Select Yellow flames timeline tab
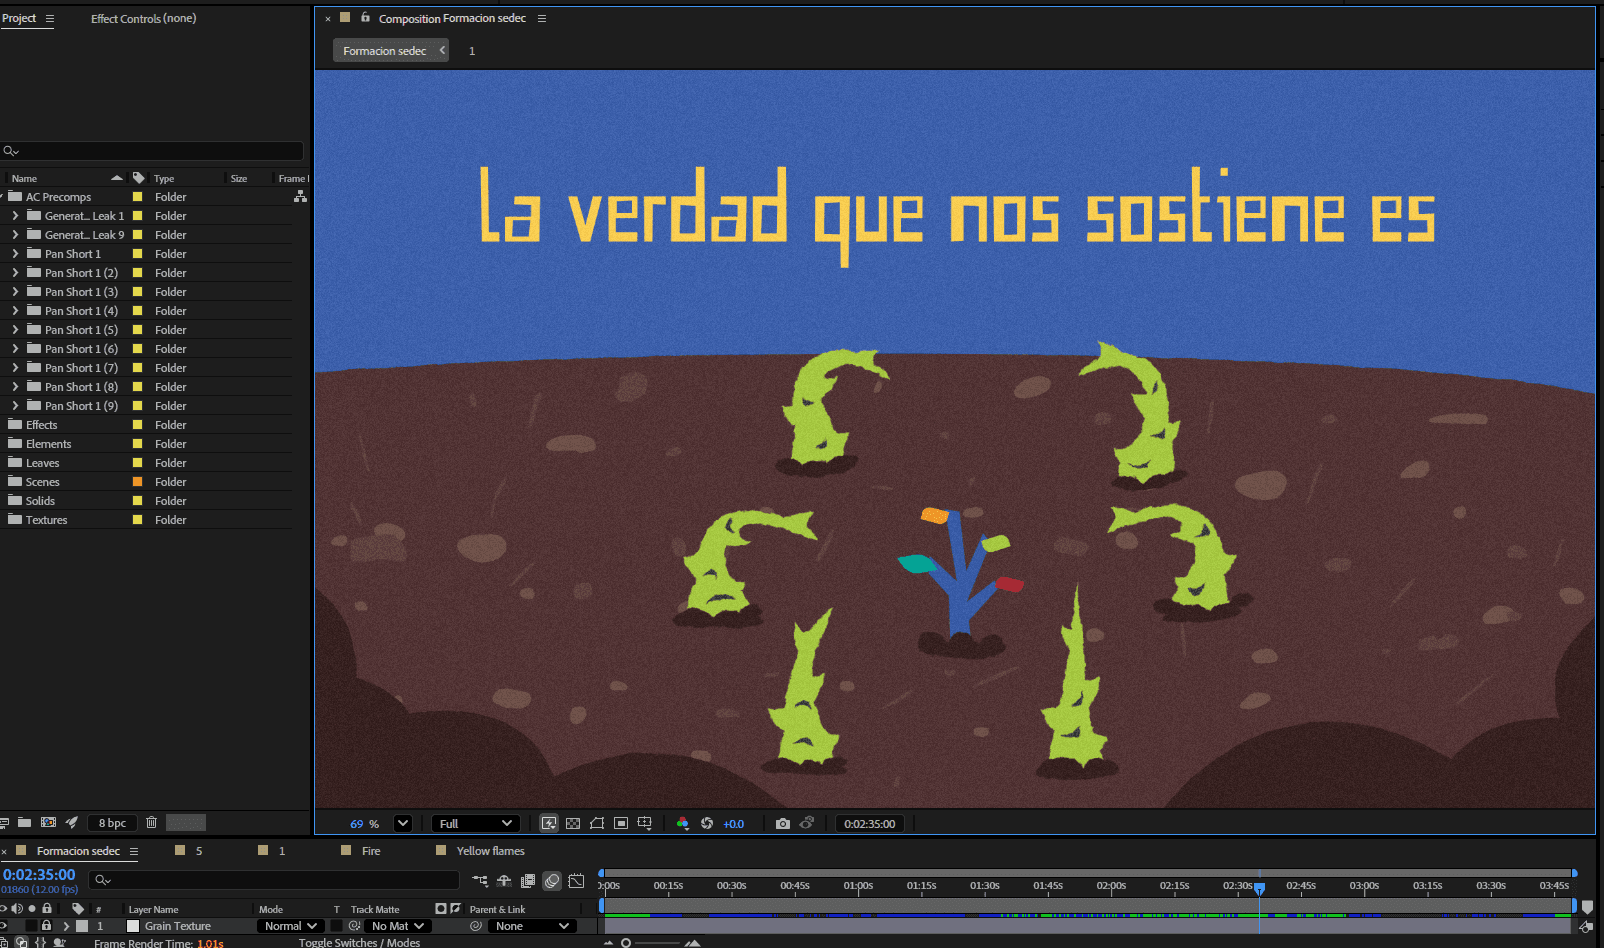This screenshot has width=1604, height=948. click(x=490, y=851)
